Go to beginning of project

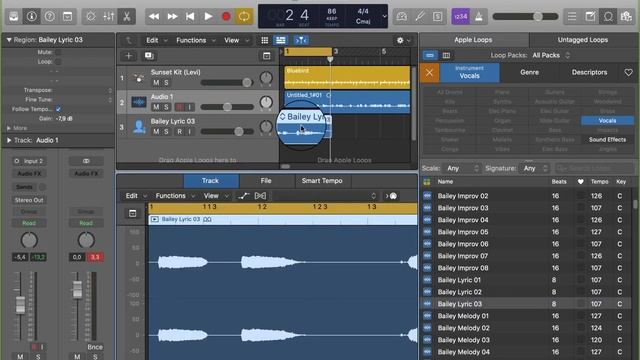(190, 16)
